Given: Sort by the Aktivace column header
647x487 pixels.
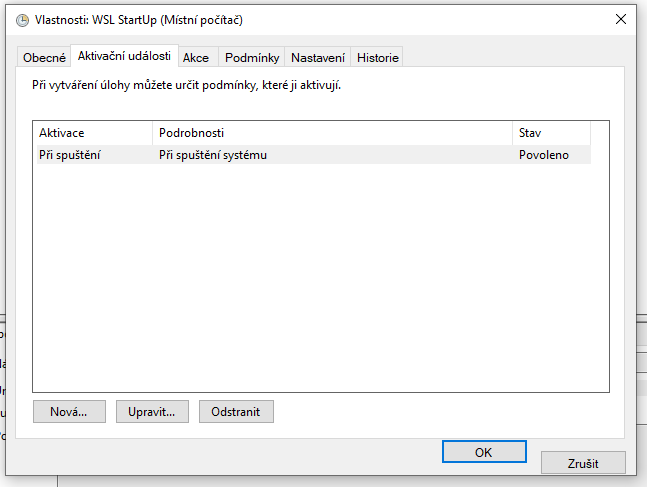Looking at the screenshot, I should click(x=93, y=133).
